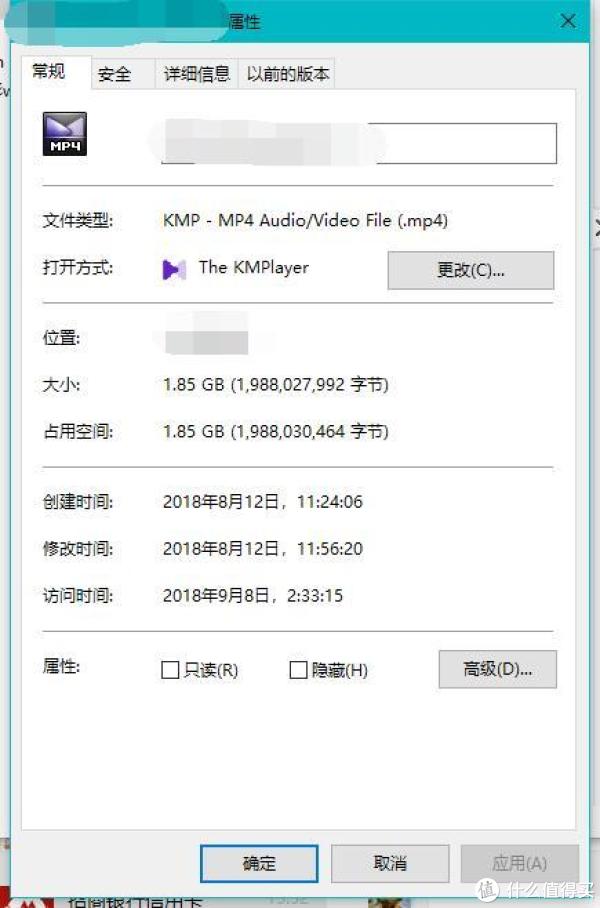This screenshot has width=600, height=908.
Task: Cancel the dialog via 取消
Action: 390,863
